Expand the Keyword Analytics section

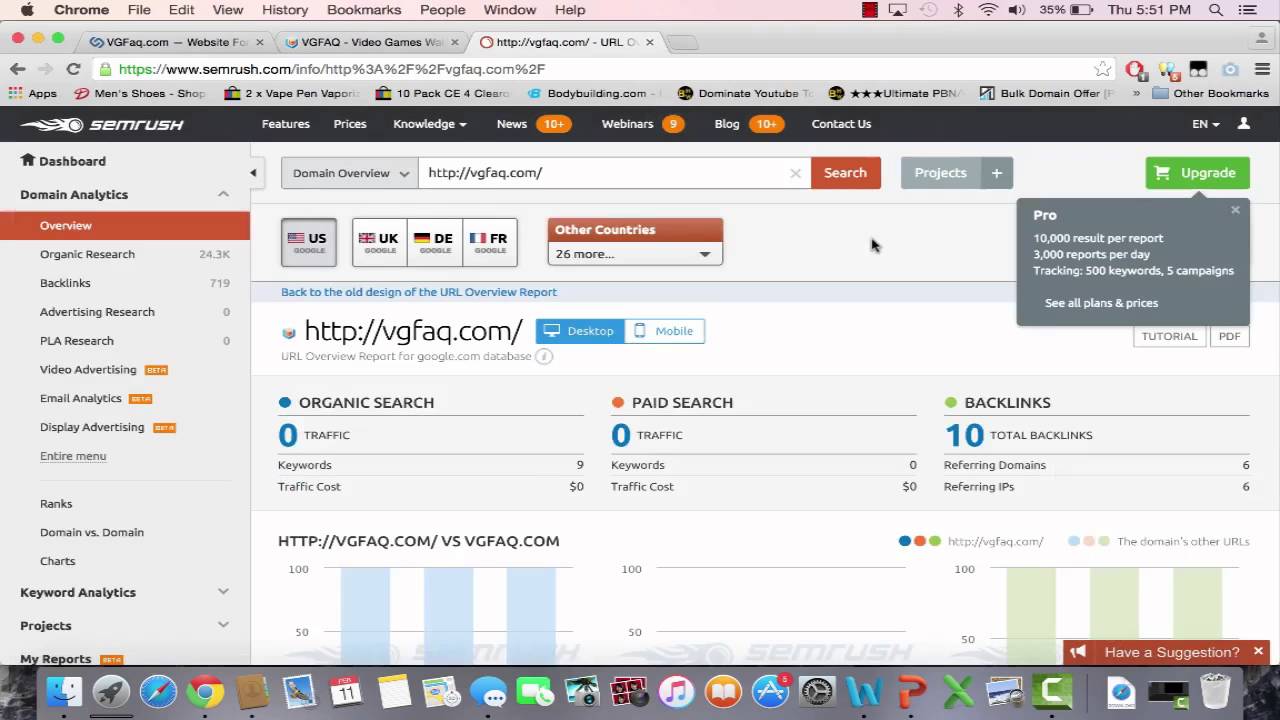pyautogui.click(x=224, y=592)
